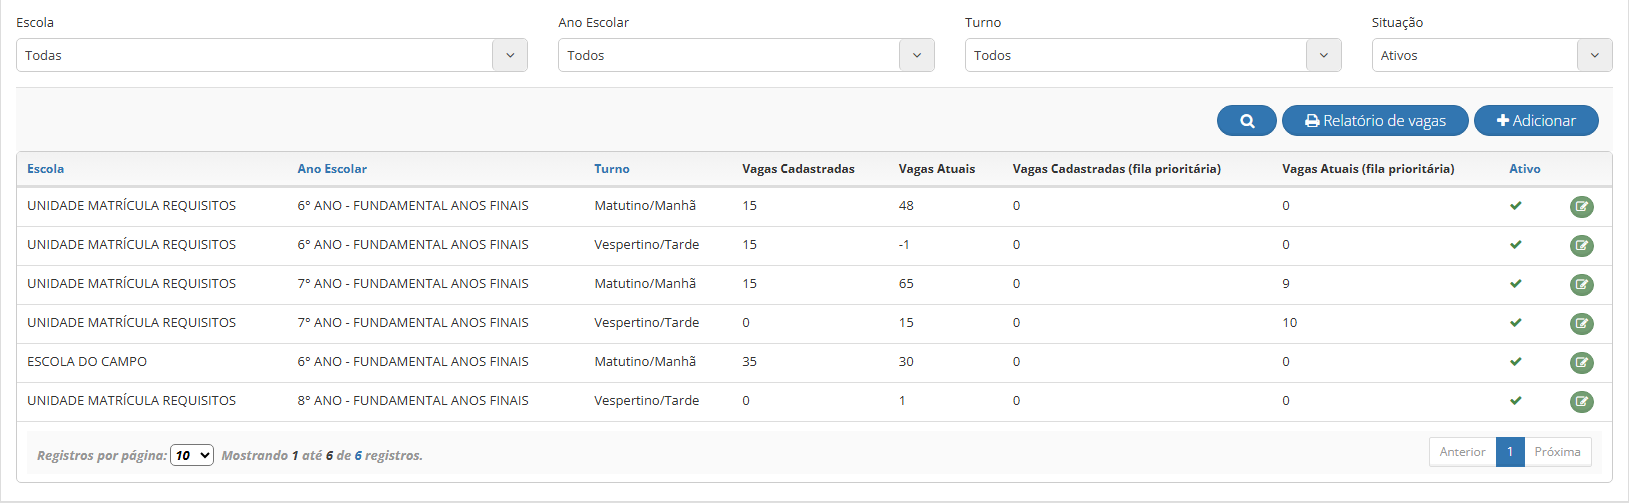Change the records per page selector
The image size is (1629, 503).
click(x=192, y=455)
